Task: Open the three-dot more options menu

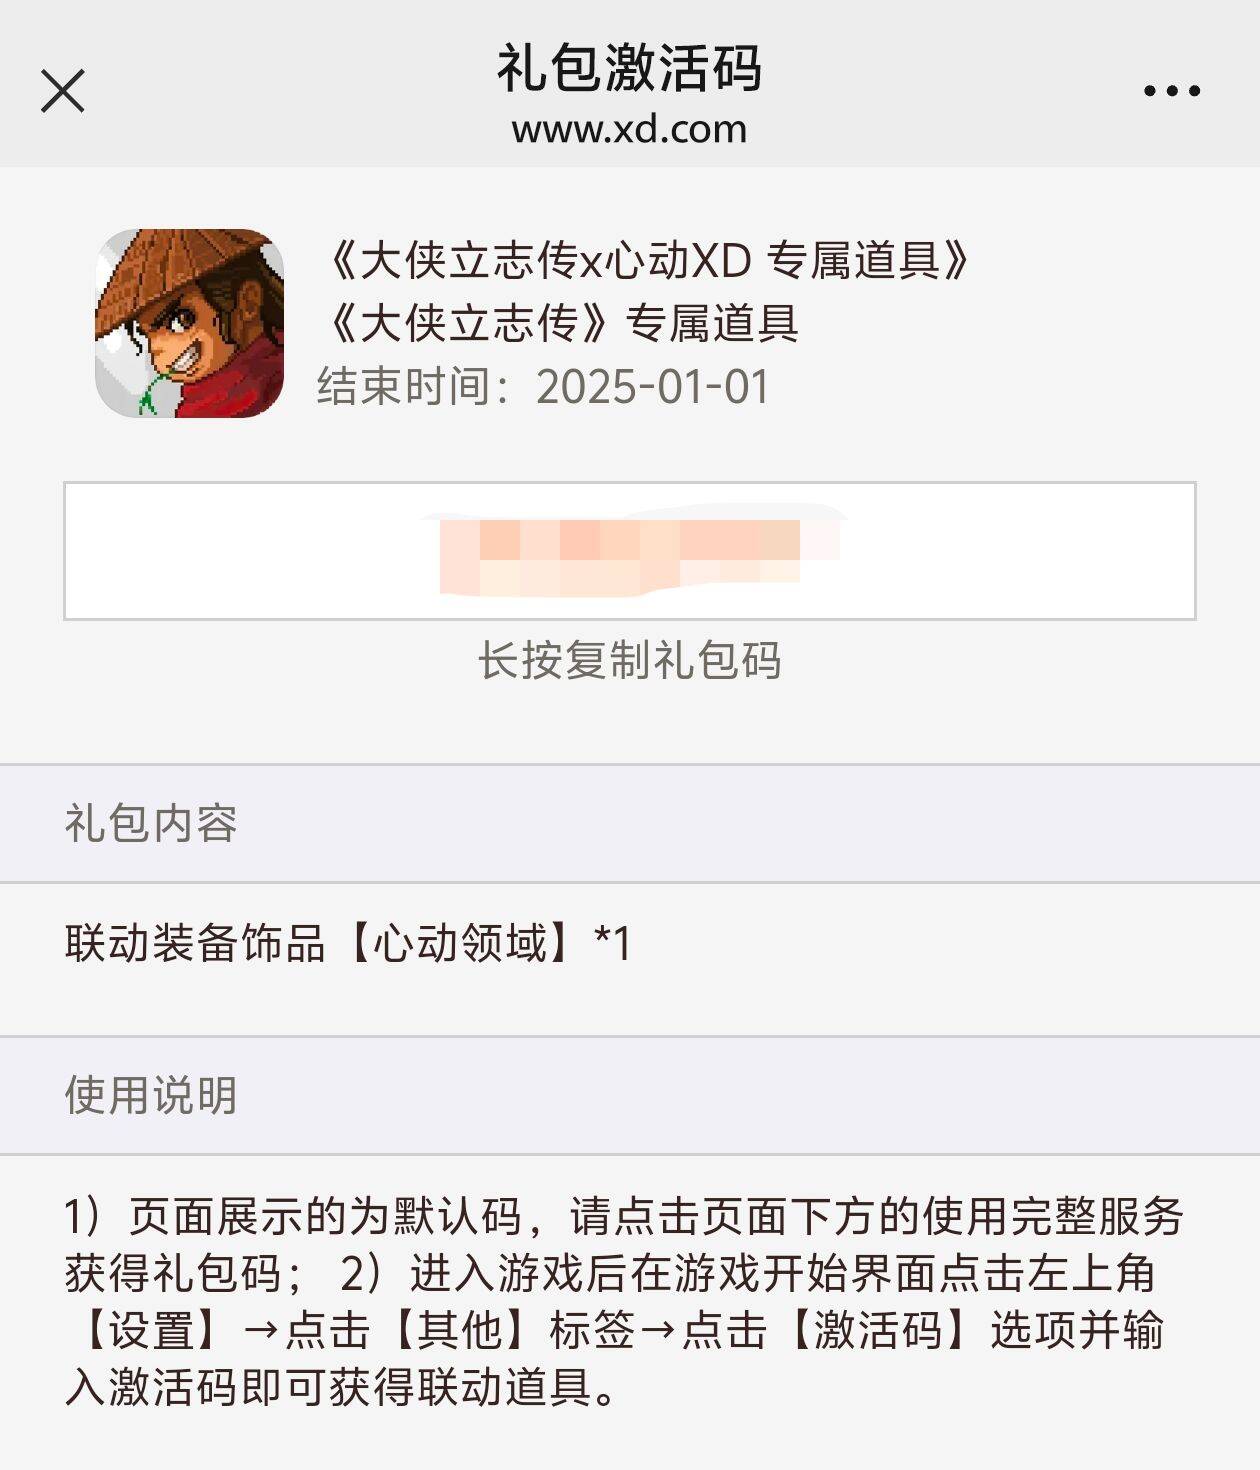Action: (1171, 91)
